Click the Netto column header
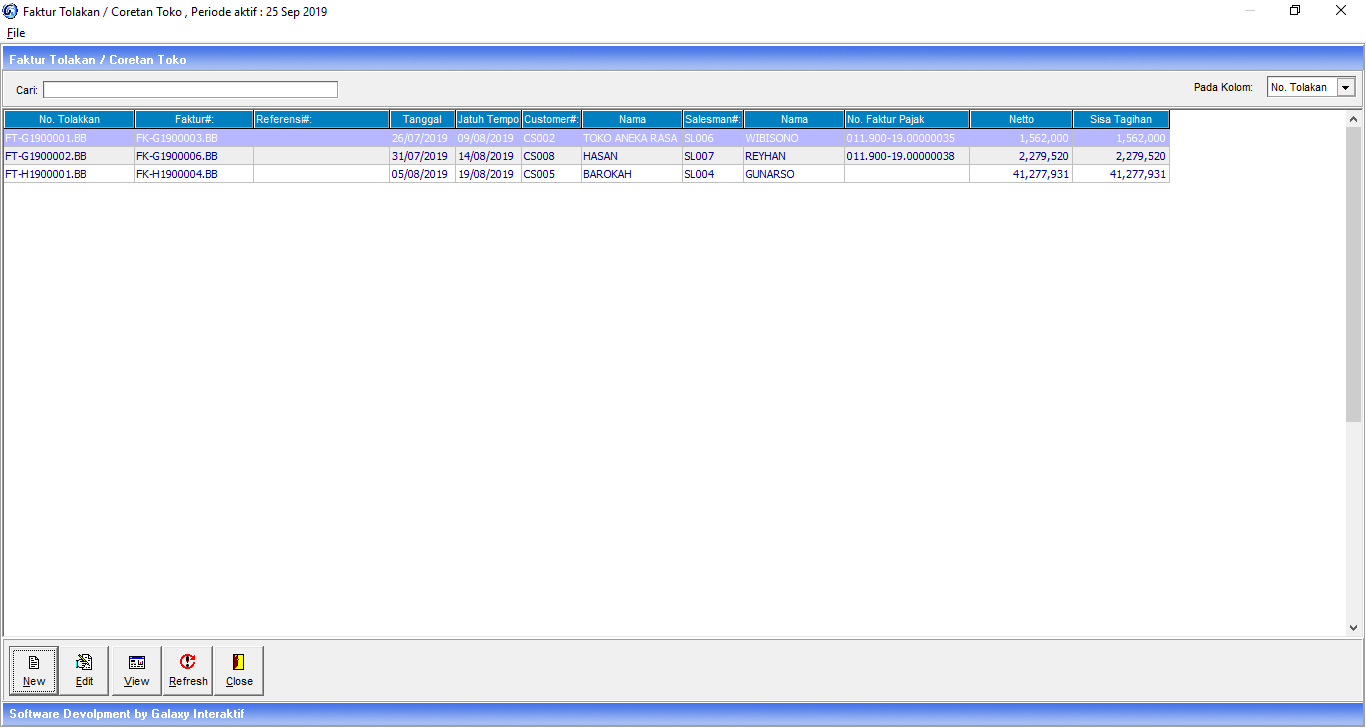Screen dimensions: 1366x728 1021,120
